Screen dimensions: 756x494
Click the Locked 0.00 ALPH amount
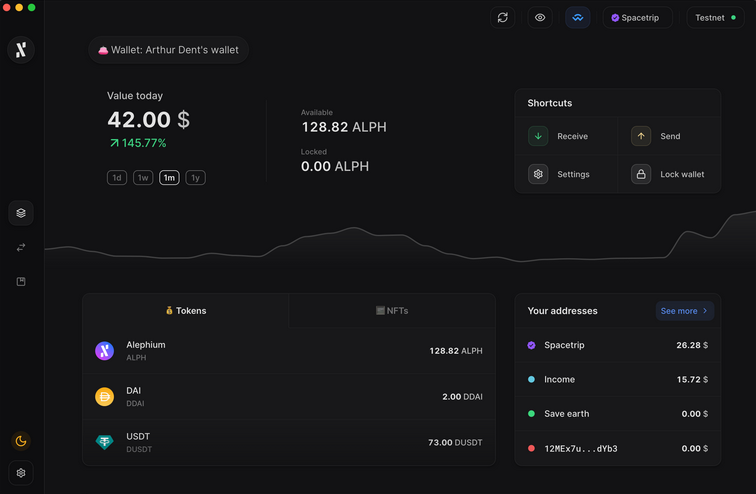335,167
